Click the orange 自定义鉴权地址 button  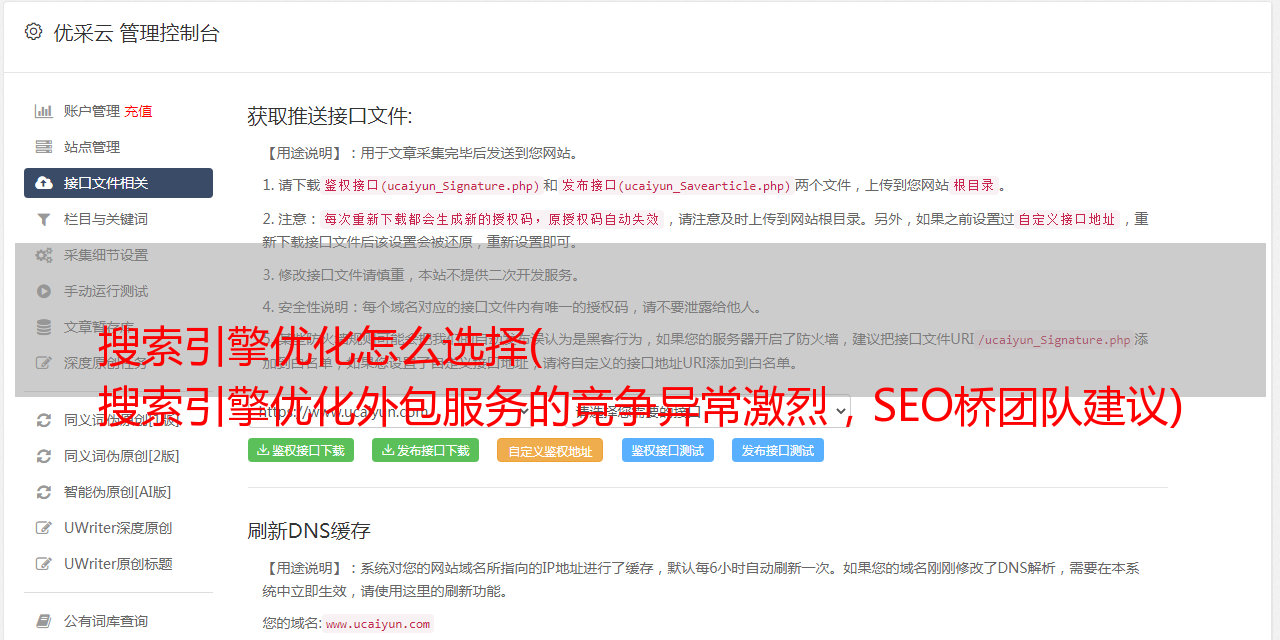[x=550, y=450]
